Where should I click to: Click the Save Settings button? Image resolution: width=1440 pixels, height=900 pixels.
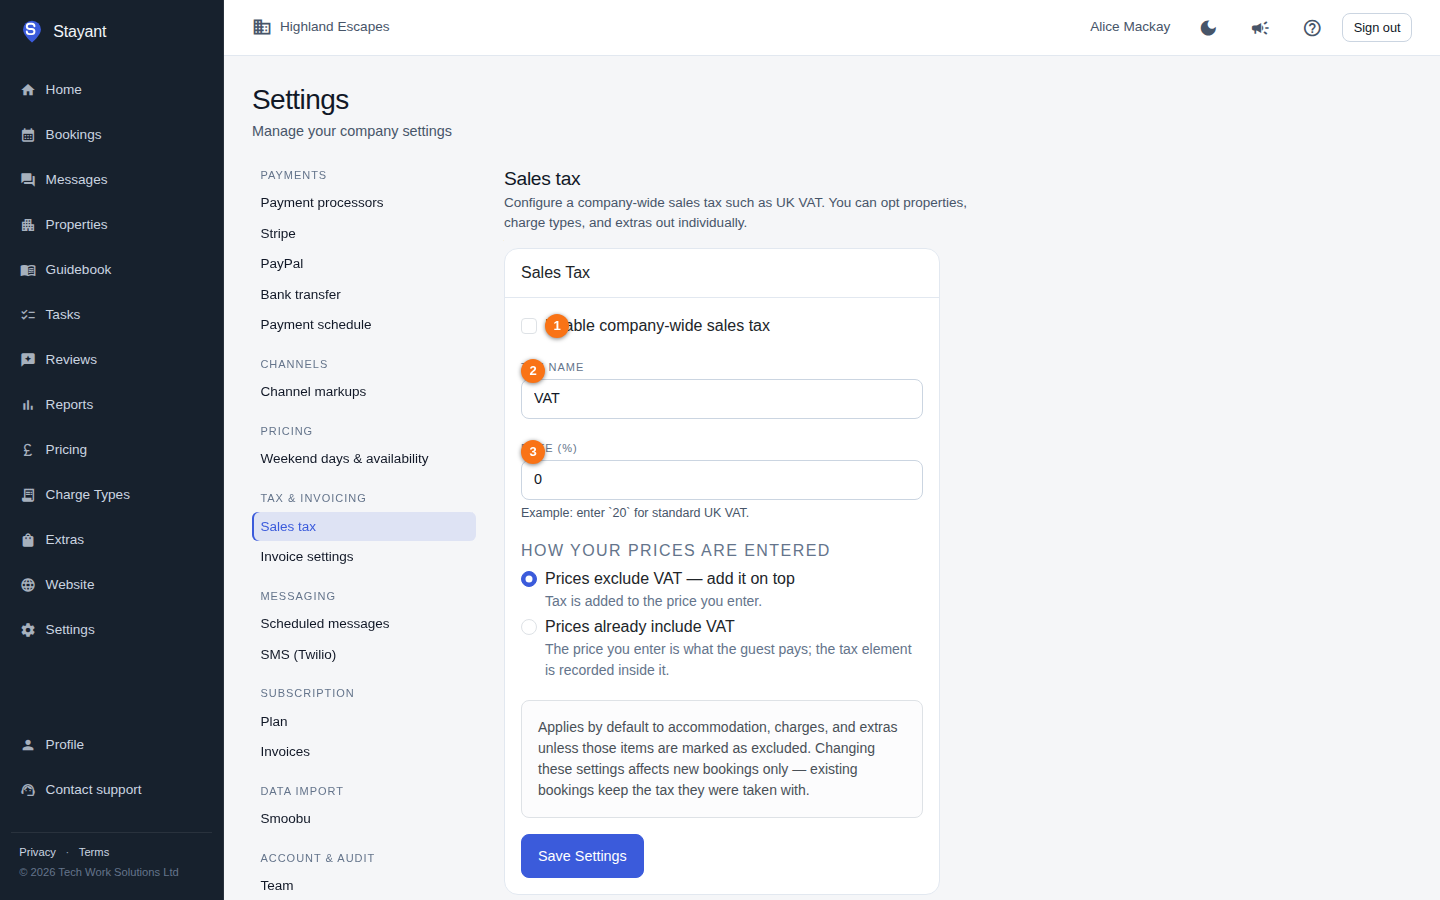pyautogui.click(x=582, y=856)
